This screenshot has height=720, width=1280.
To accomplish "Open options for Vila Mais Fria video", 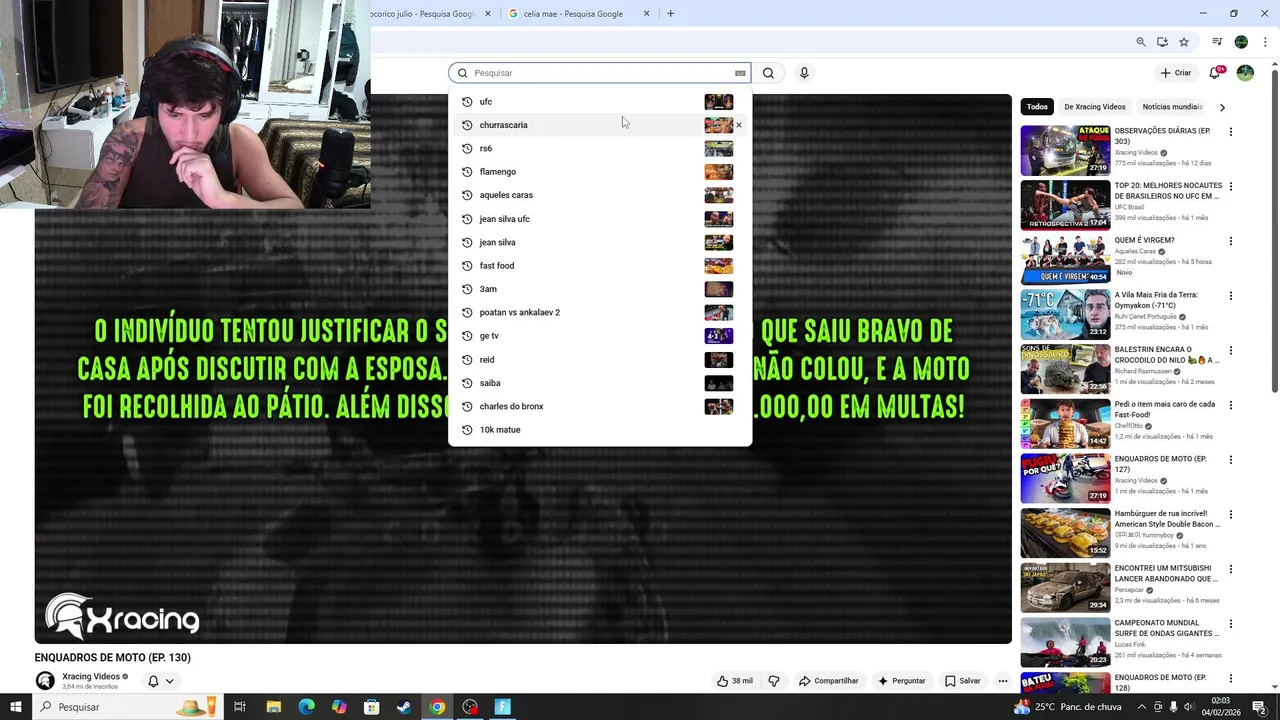I will point(1231,296).
